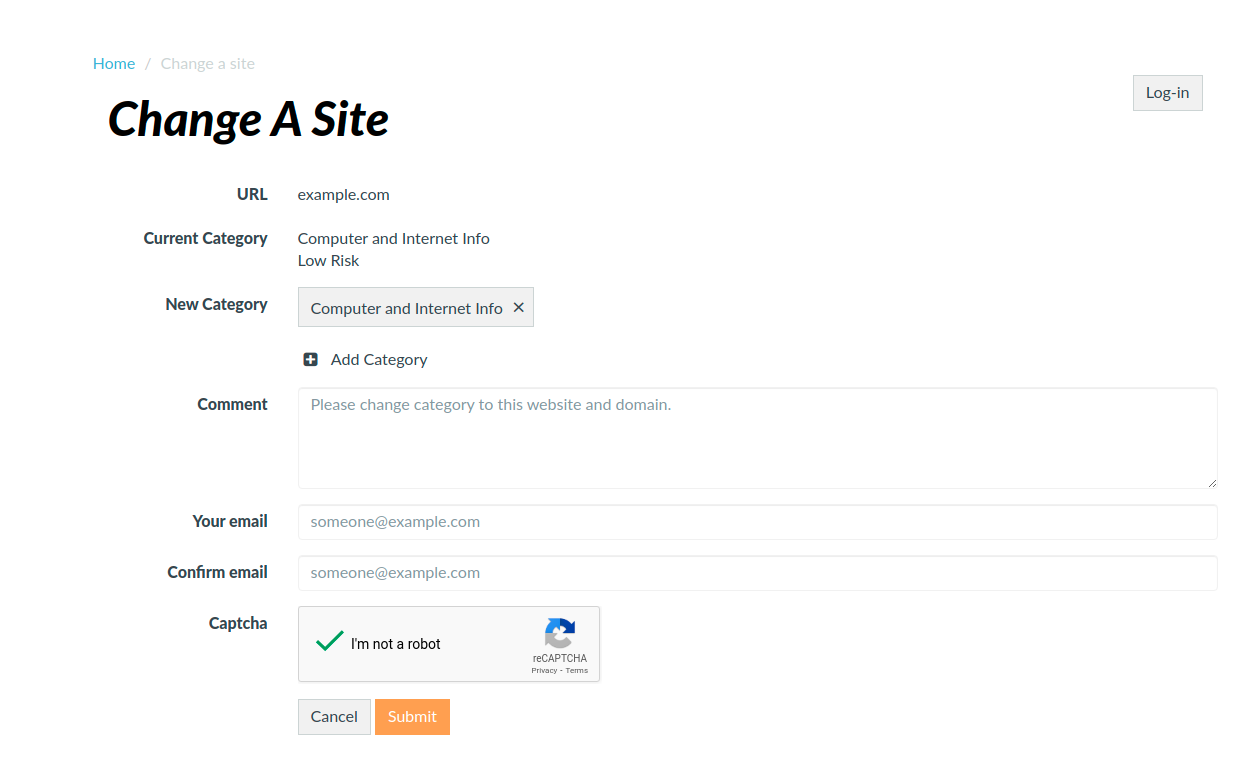Click the "Change a site" breadcrumb item

tap(207, 63)
